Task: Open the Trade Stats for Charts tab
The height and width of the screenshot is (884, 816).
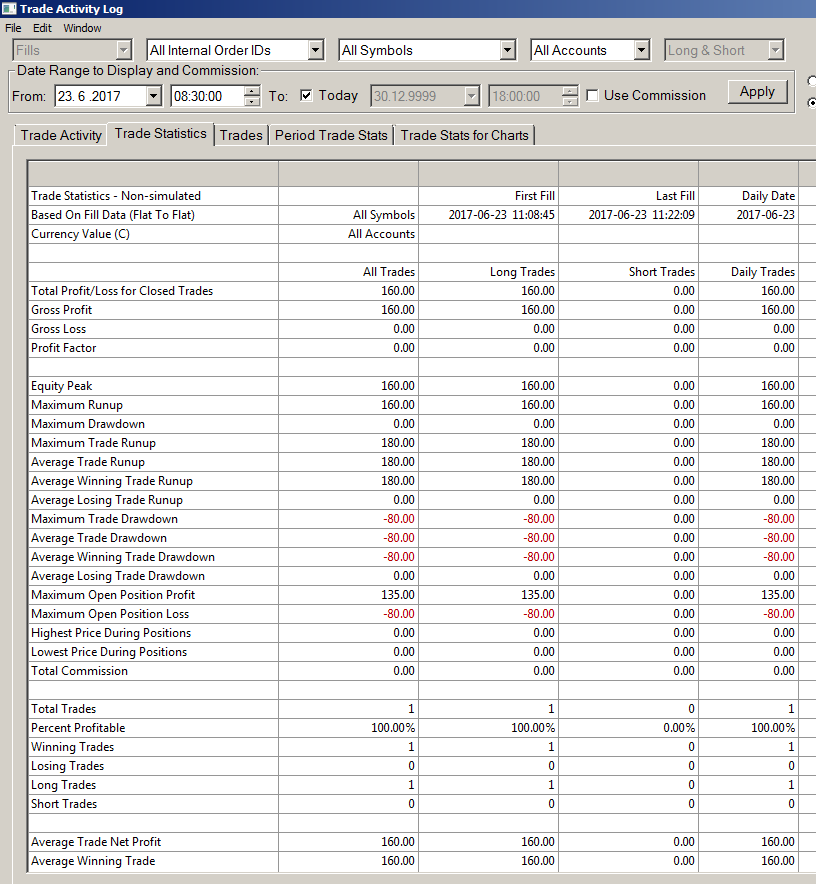Action: pyautogui.click(x=465, y=135)
